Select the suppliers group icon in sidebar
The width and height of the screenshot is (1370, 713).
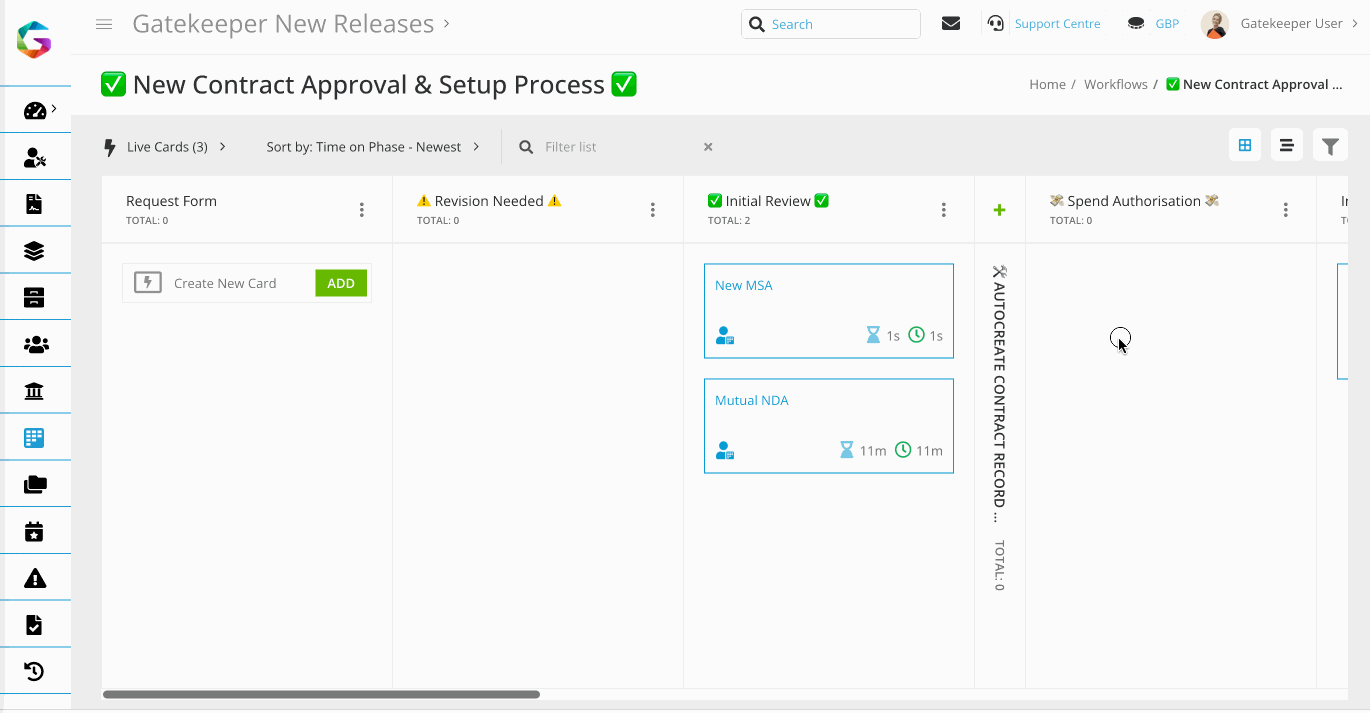(x=34, y=343)
